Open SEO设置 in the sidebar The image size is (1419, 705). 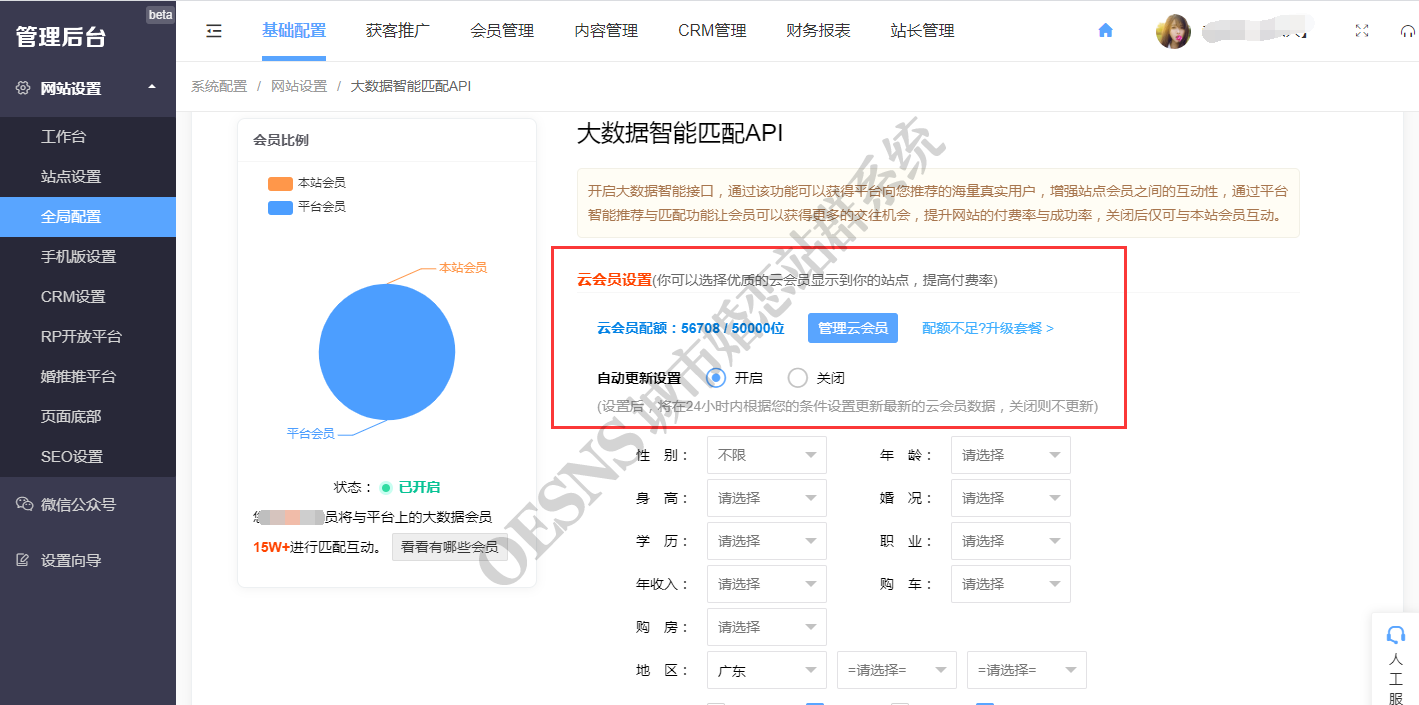(x=88, y=456)
